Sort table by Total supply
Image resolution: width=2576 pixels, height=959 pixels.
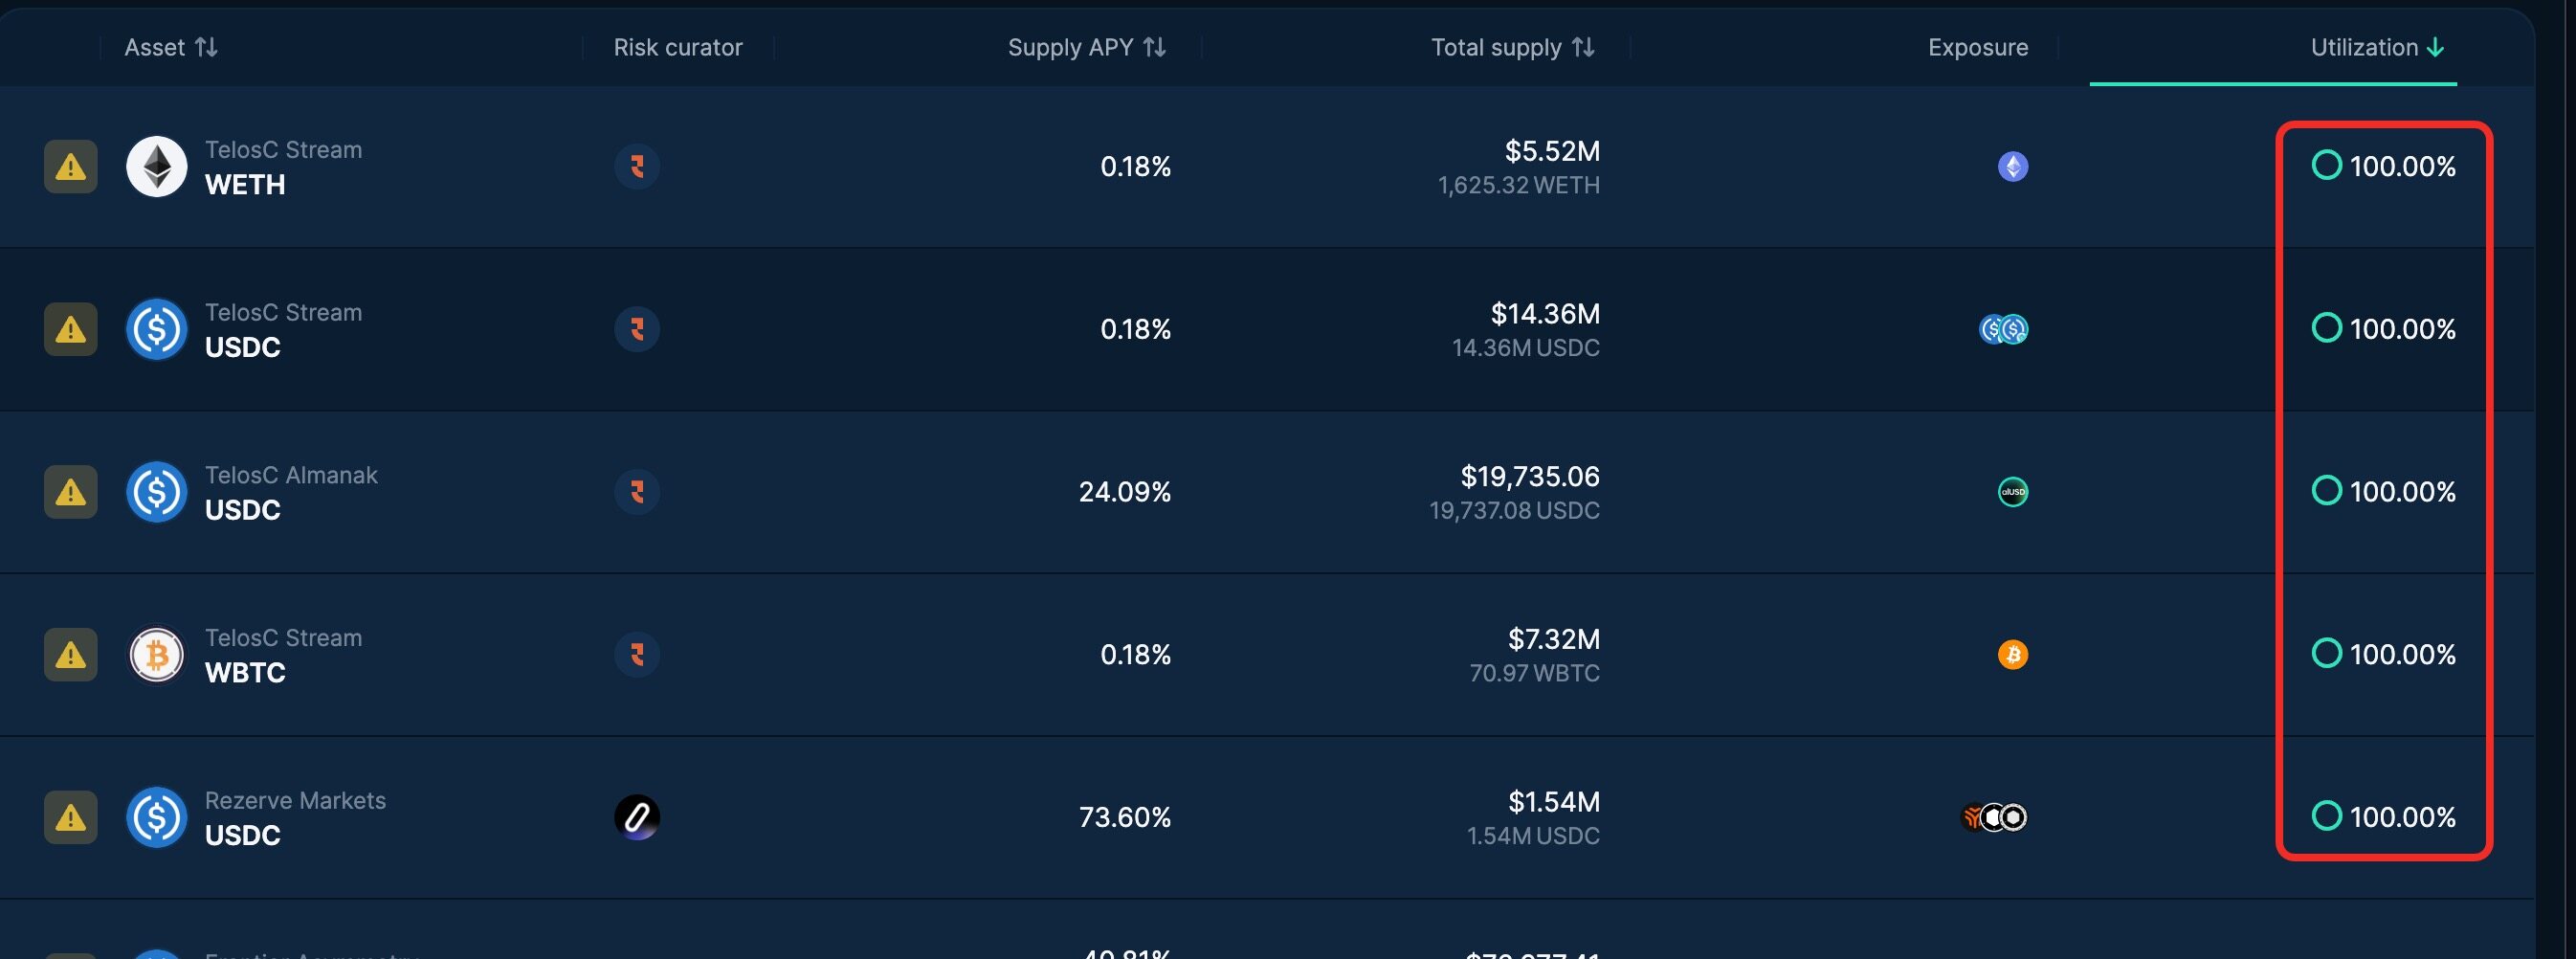point(1512,47)
